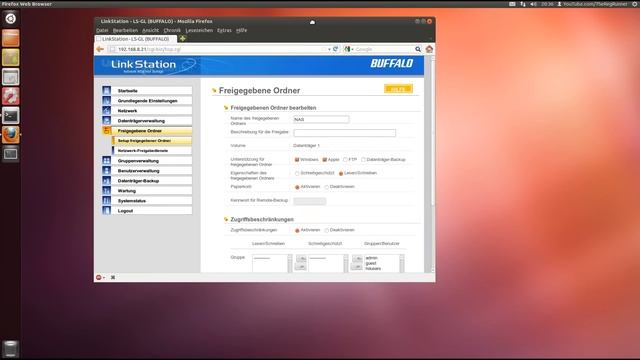Go back with Firefox back arrow
Image resolution: width=640 pixels, height=360 pixels.
coord(100,49)
